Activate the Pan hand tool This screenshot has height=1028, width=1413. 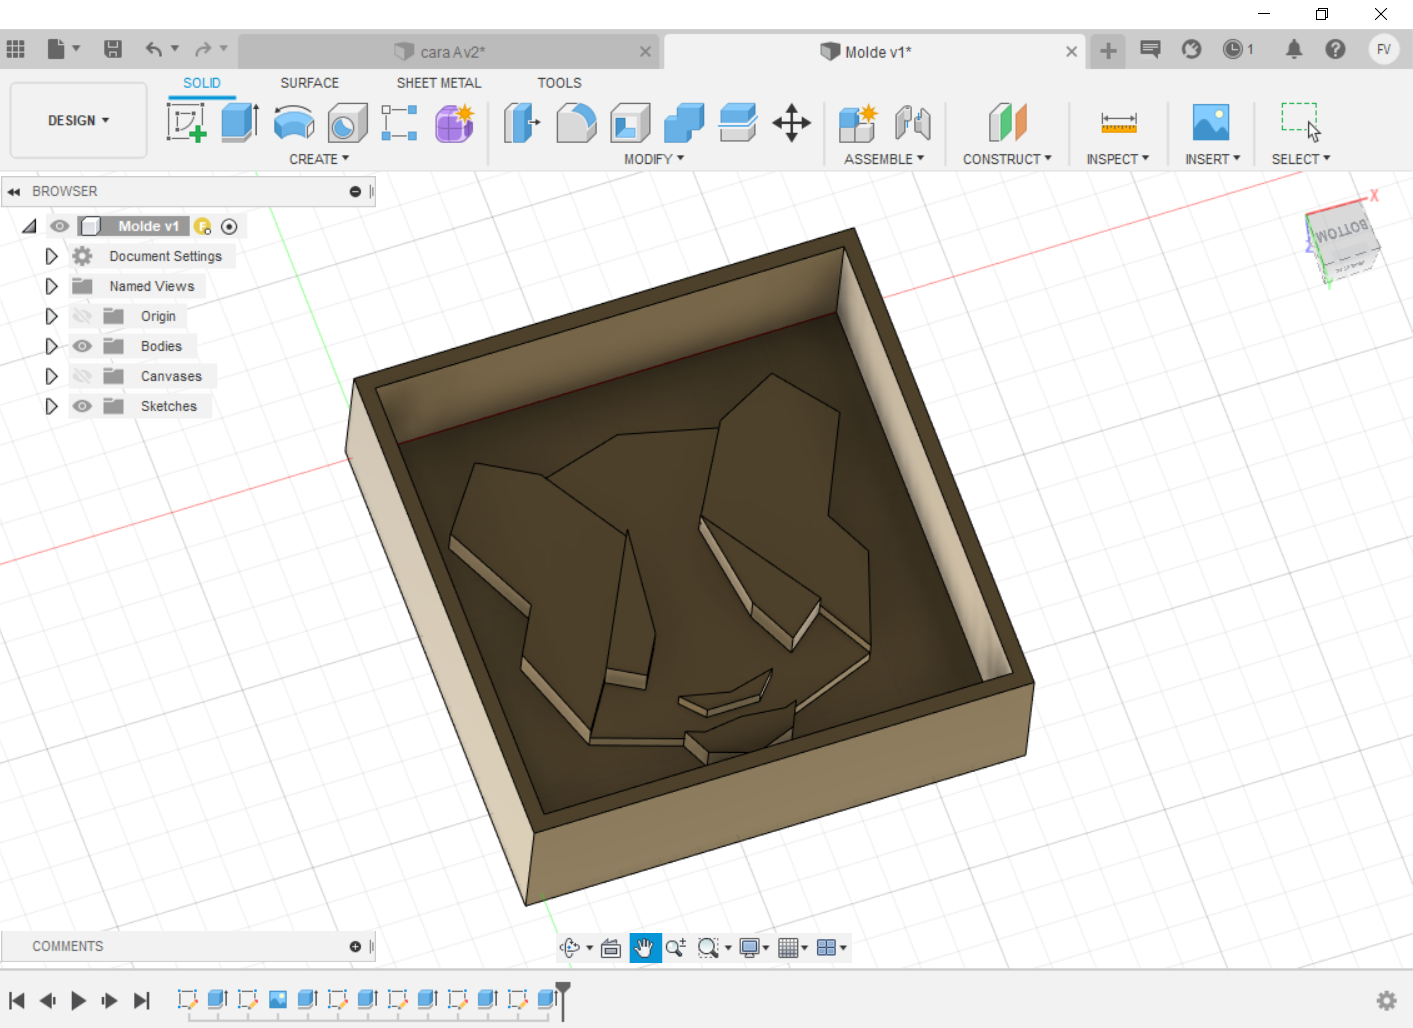[x=644, y=948]
